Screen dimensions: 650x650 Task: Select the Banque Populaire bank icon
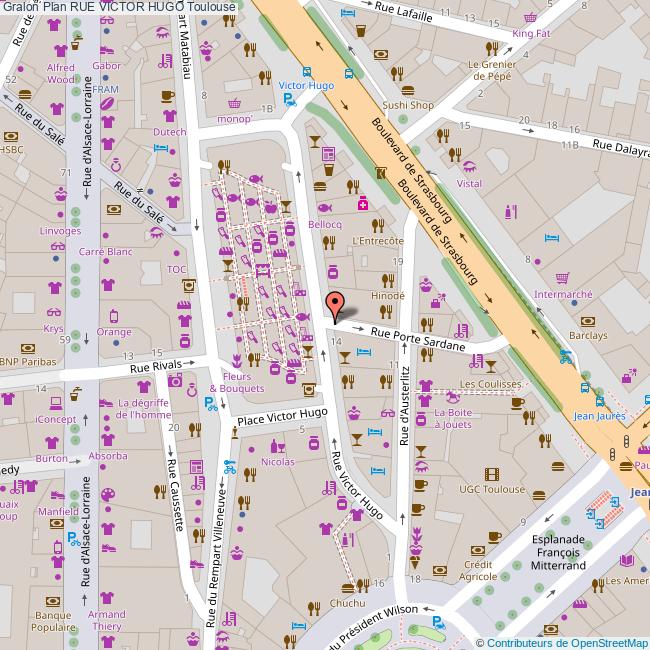53,601
